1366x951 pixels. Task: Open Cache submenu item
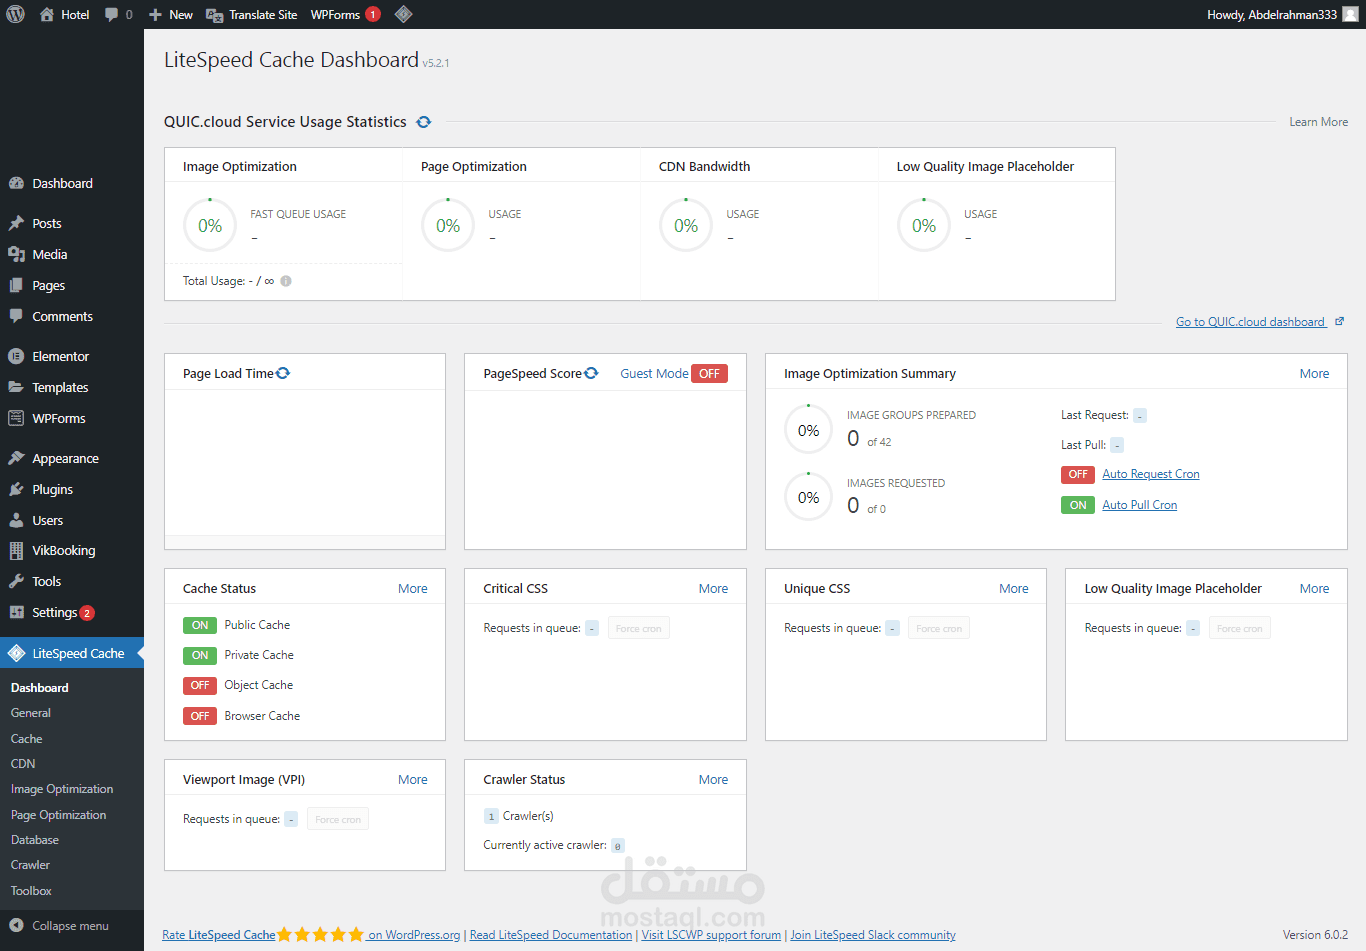27,739
